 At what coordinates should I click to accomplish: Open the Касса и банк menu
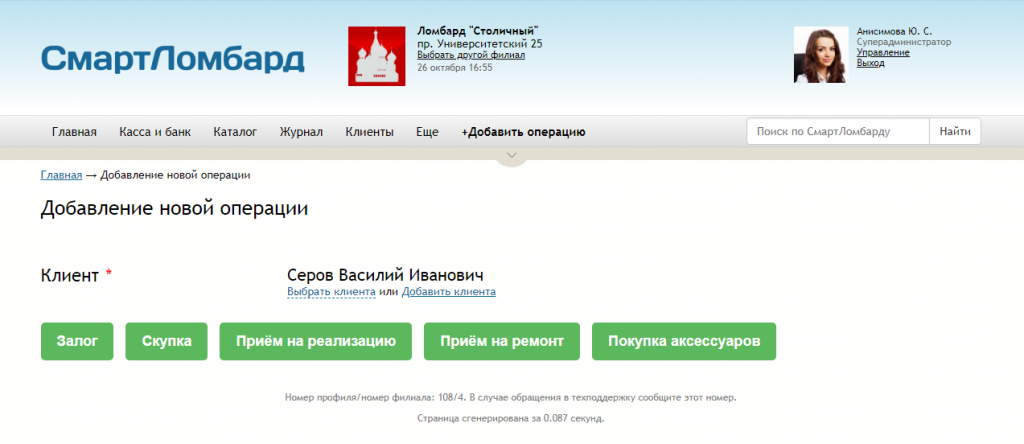pyautogui.click(x=155, y=132)
